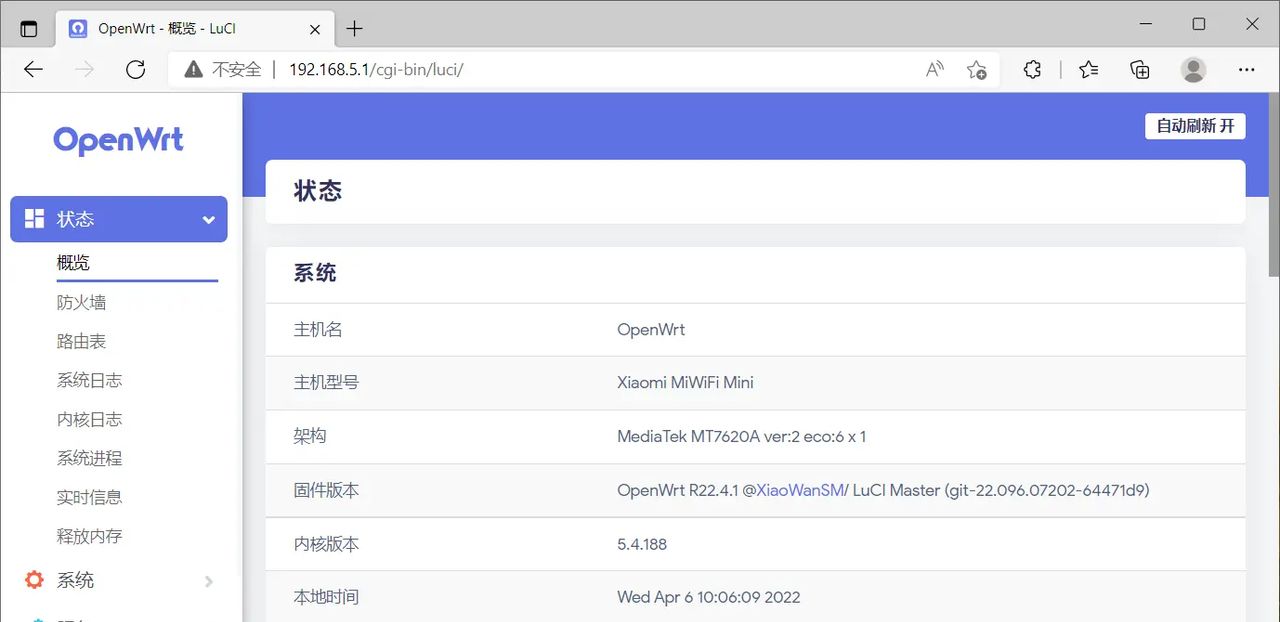
Task: Open the 系统进程 page
Action: 89,458
